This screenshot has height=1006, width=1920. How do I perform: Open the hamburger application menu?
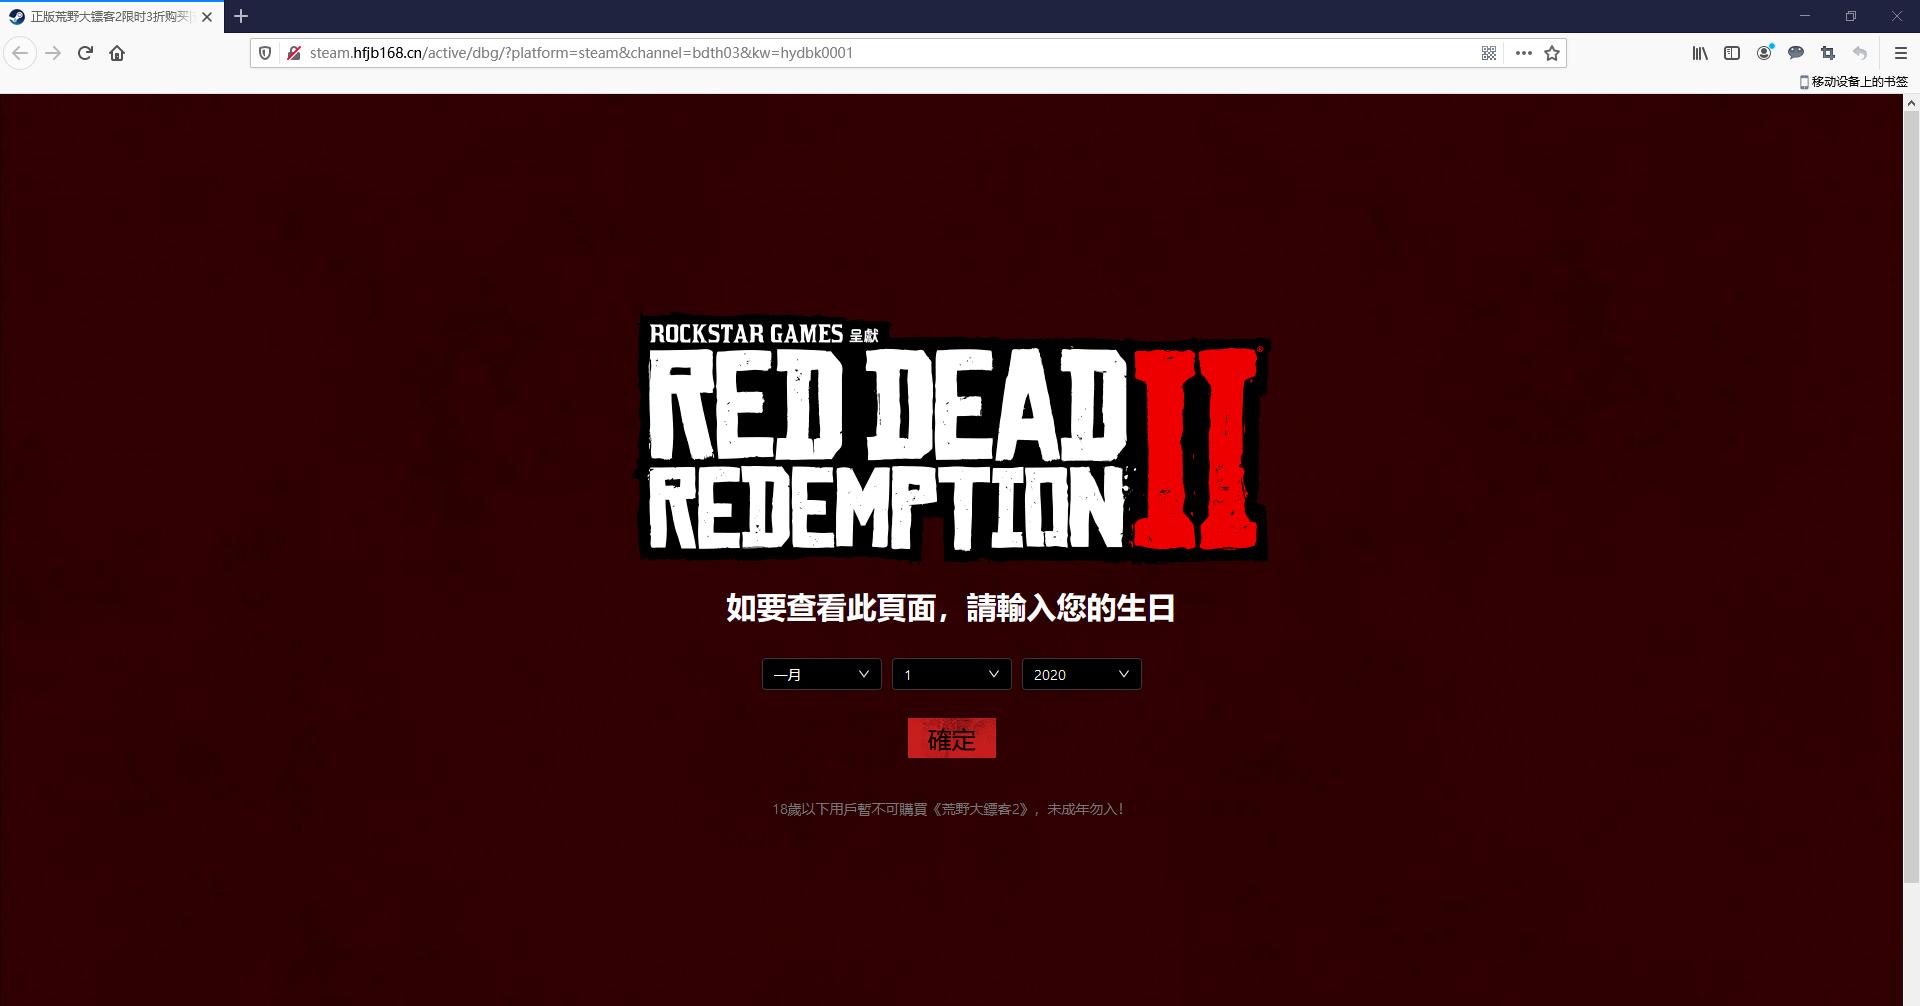point(1901,53)
